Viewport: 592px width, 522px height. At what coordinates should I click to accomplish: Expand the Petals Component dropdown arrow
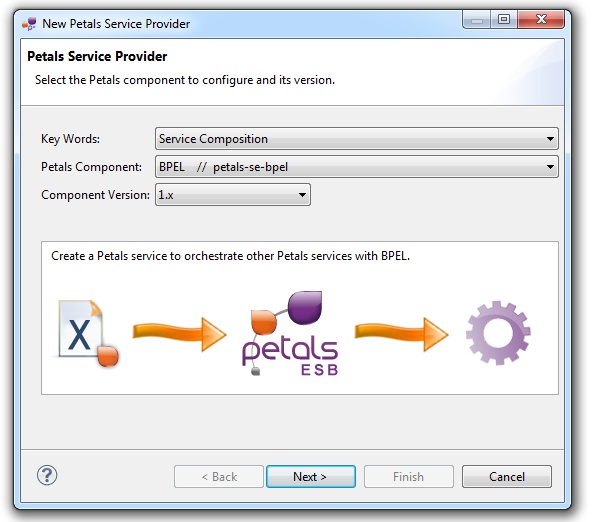550,167
